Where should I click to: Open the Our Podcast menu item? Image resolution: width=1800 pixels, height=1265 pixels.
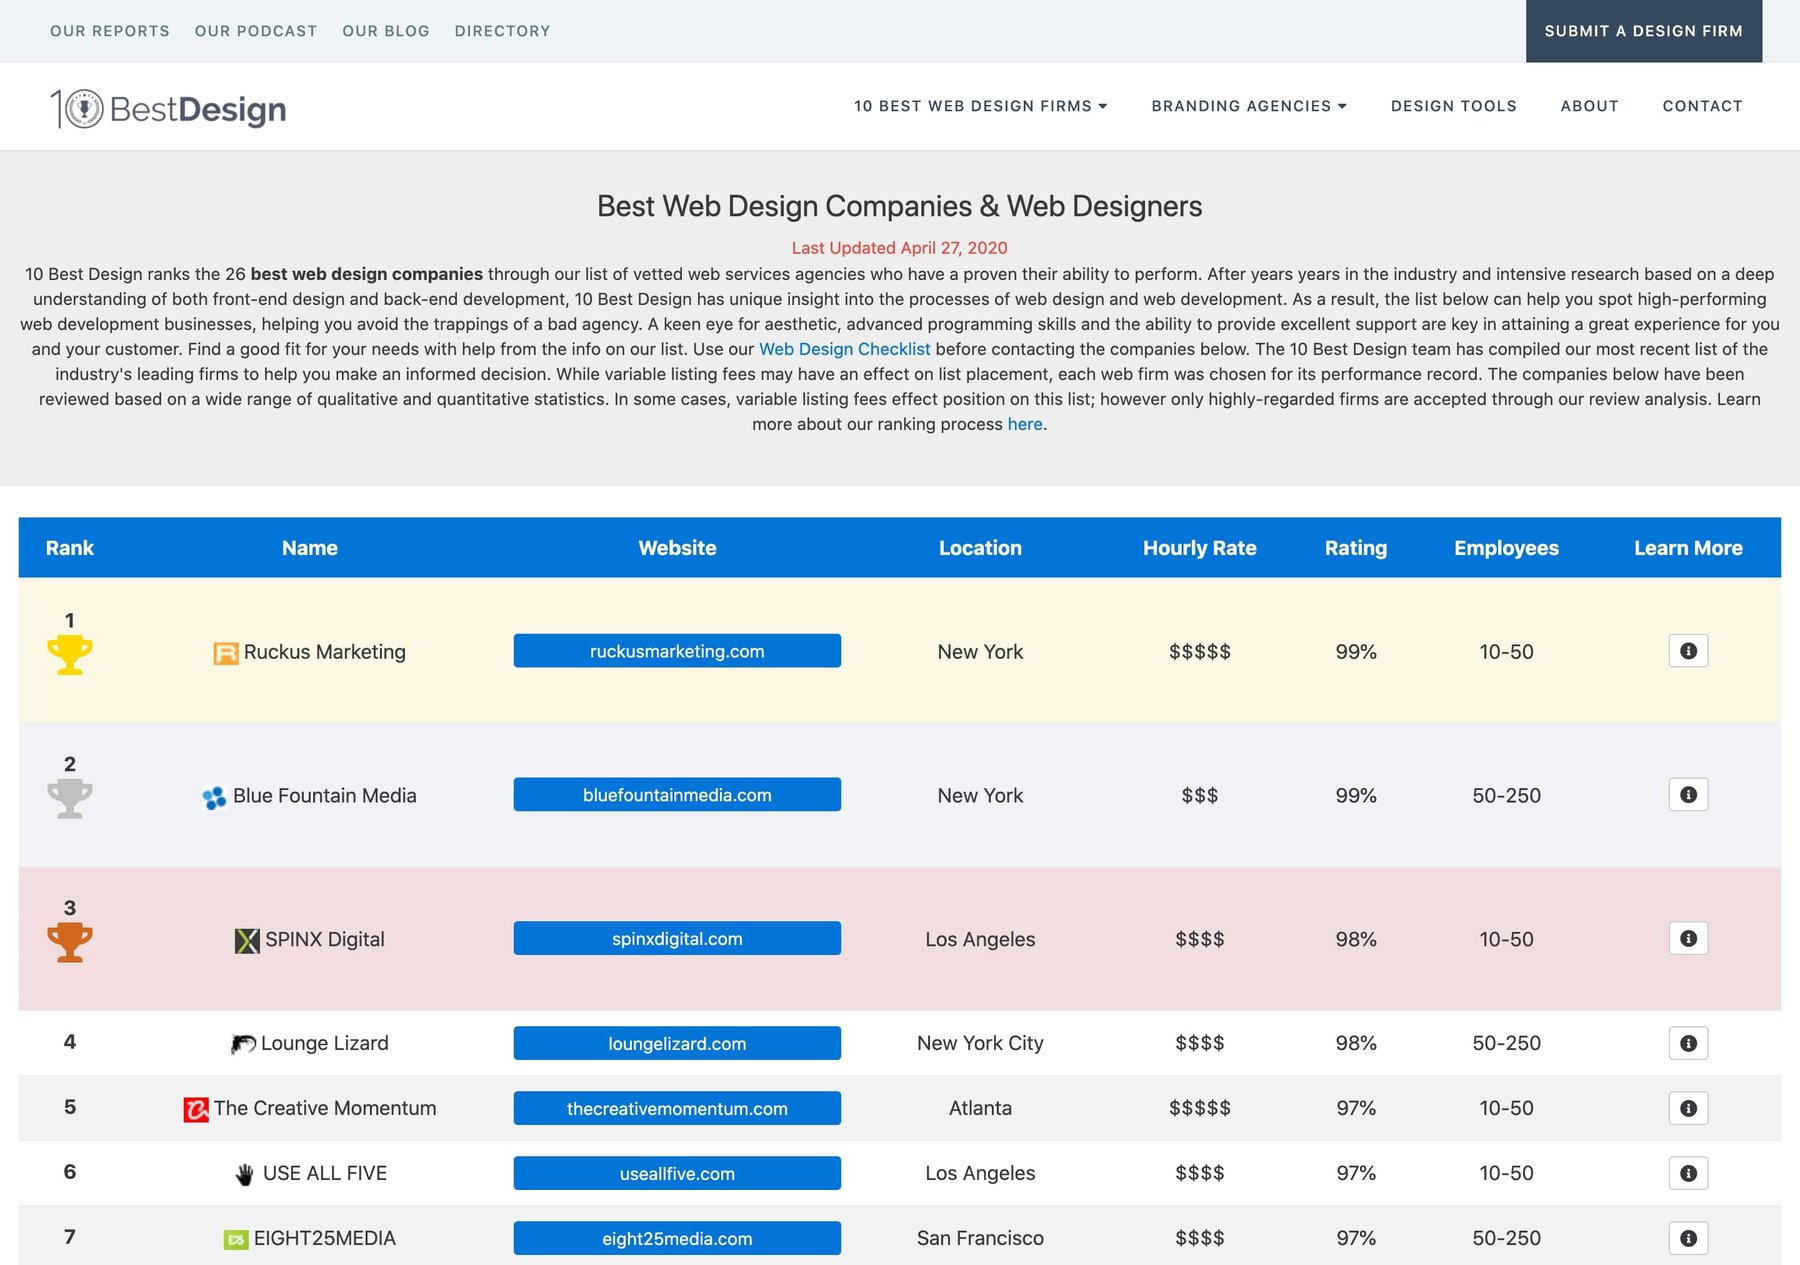click(255, 31)
